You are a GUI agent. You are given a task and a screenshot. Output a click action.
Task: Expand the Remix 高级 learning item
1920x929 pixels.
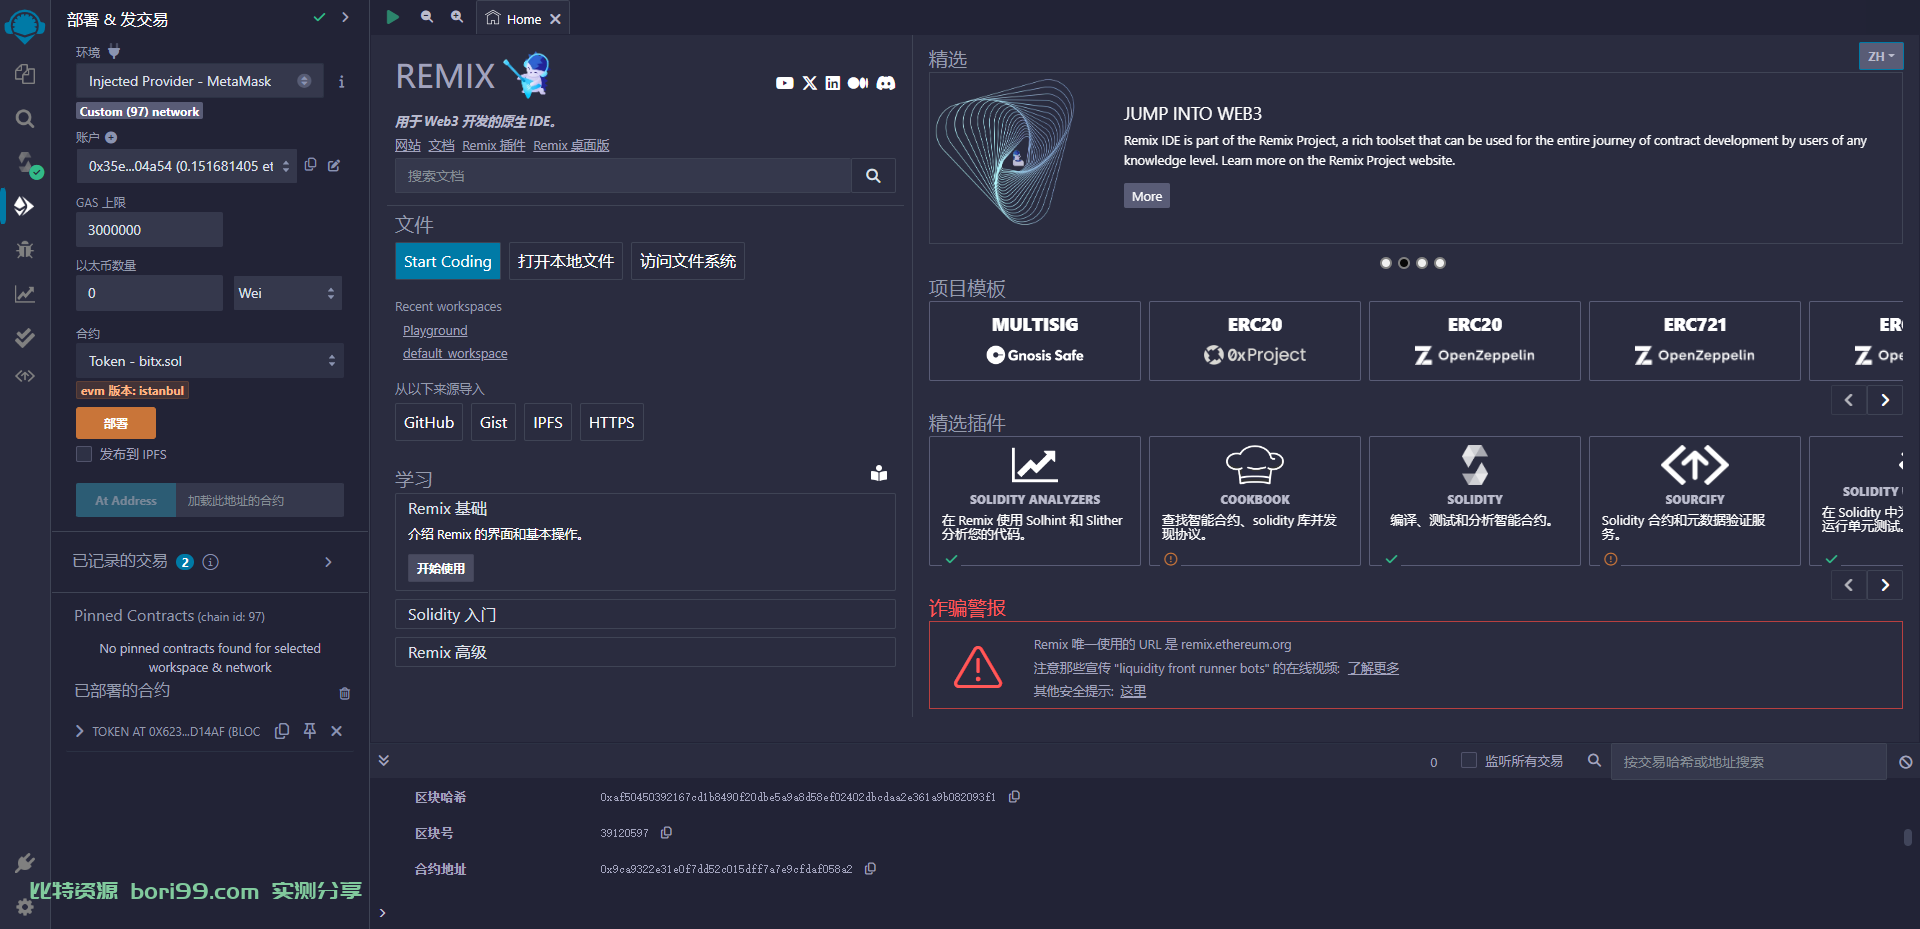[645, 652]
